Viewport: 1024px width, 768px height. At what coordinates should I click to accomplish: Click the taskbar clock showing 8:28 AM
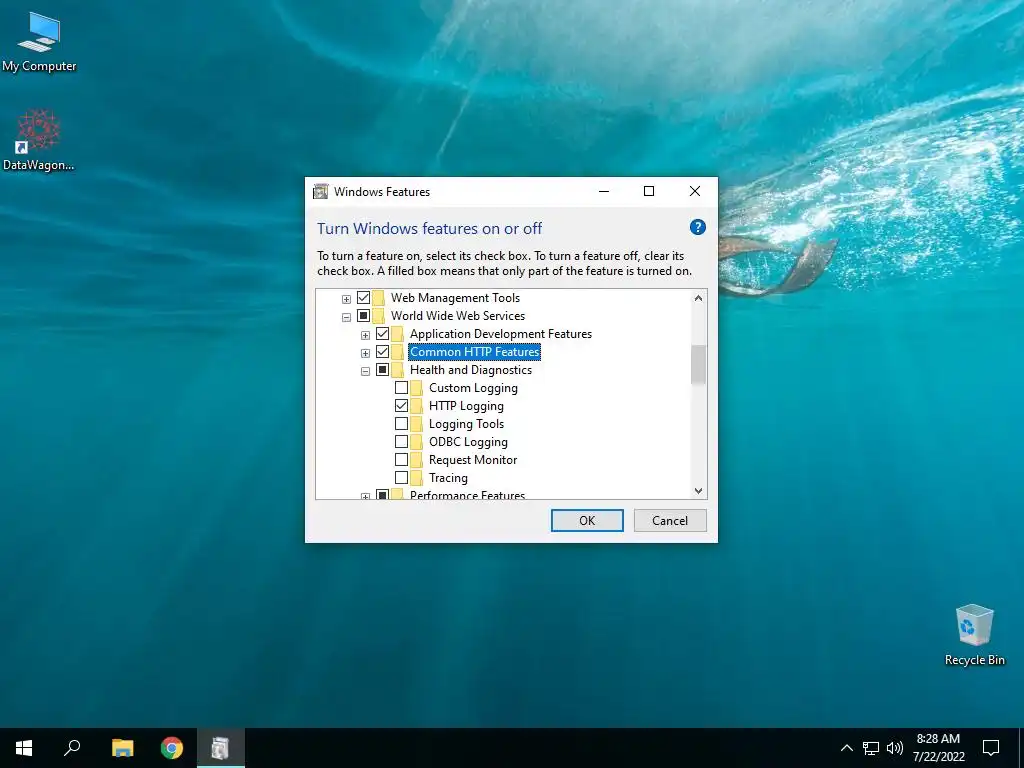pos(938,748)
